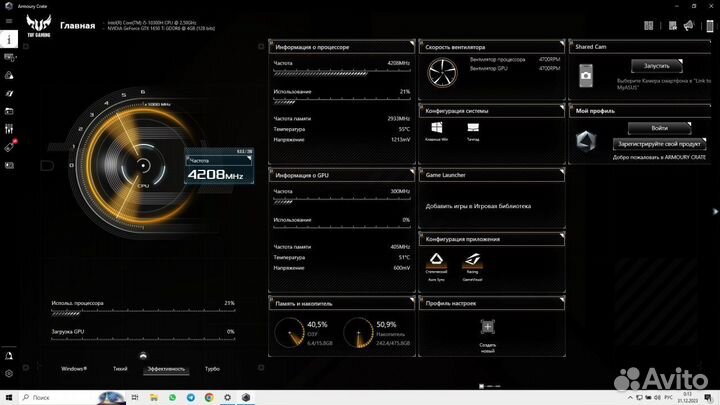Click the taskbar Поиск search box

[72, 398]
